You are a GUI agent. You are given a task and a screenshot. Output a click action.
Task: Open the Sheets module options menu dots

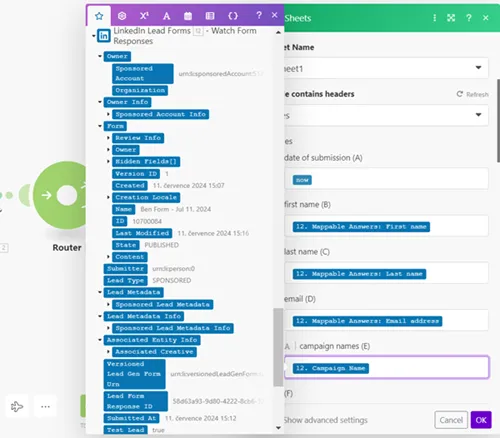[434, 18]
